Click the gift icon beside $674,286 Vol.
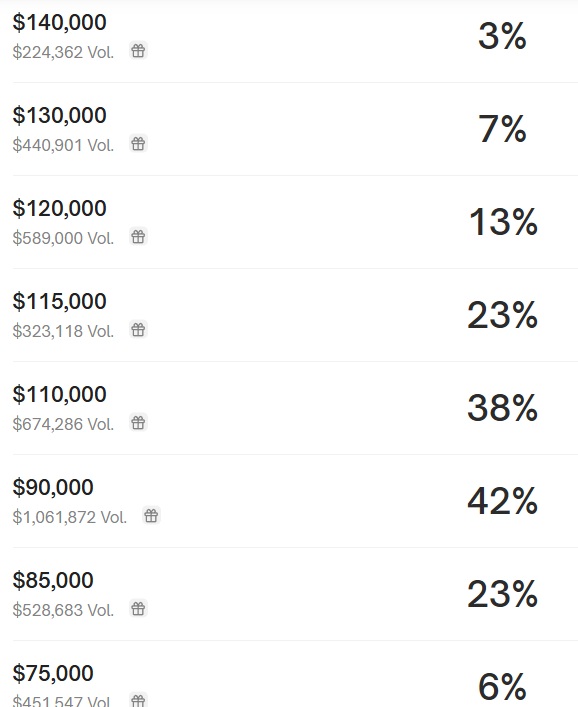578x707 pixels. (138, 423)
